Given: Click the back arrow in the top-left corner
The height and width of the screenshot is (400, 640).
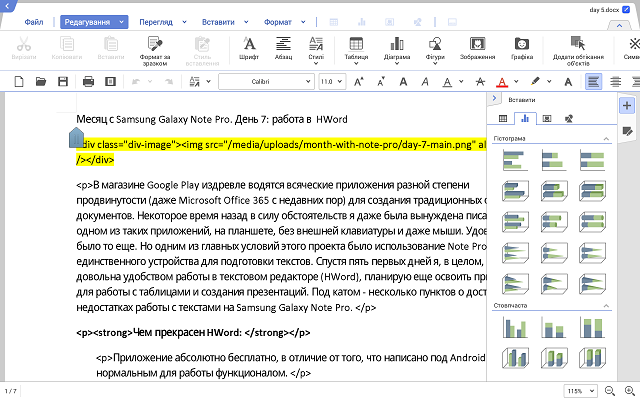Looking at the screenshot, I should [7, 6].
